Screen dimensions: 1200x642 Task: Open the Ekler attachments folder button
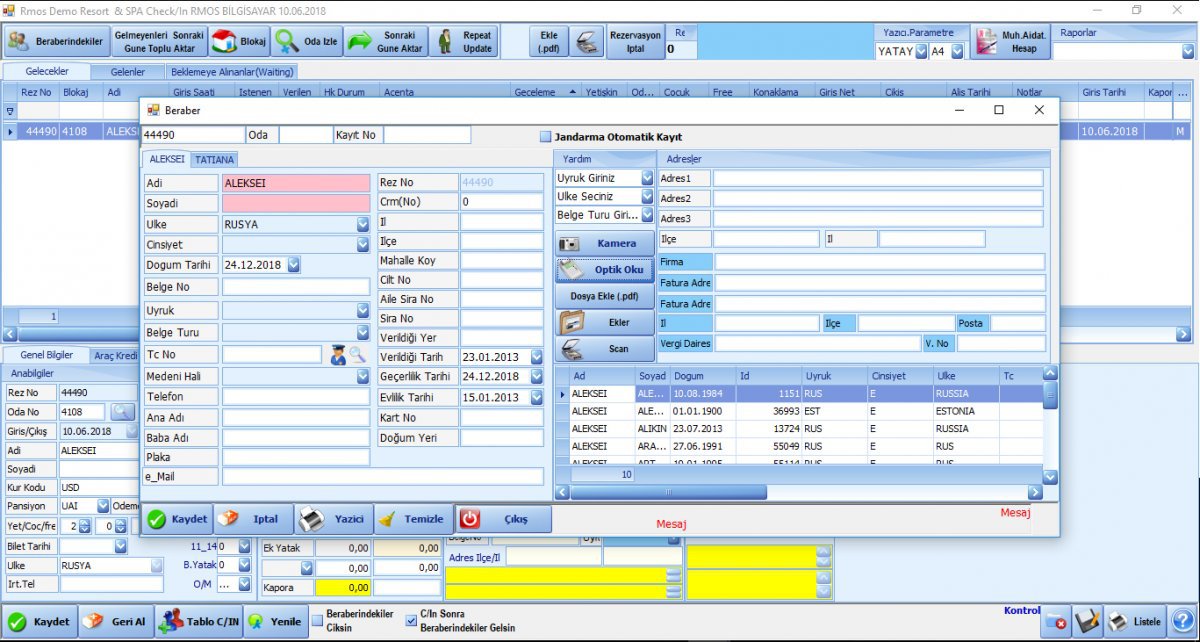point(604,323)
